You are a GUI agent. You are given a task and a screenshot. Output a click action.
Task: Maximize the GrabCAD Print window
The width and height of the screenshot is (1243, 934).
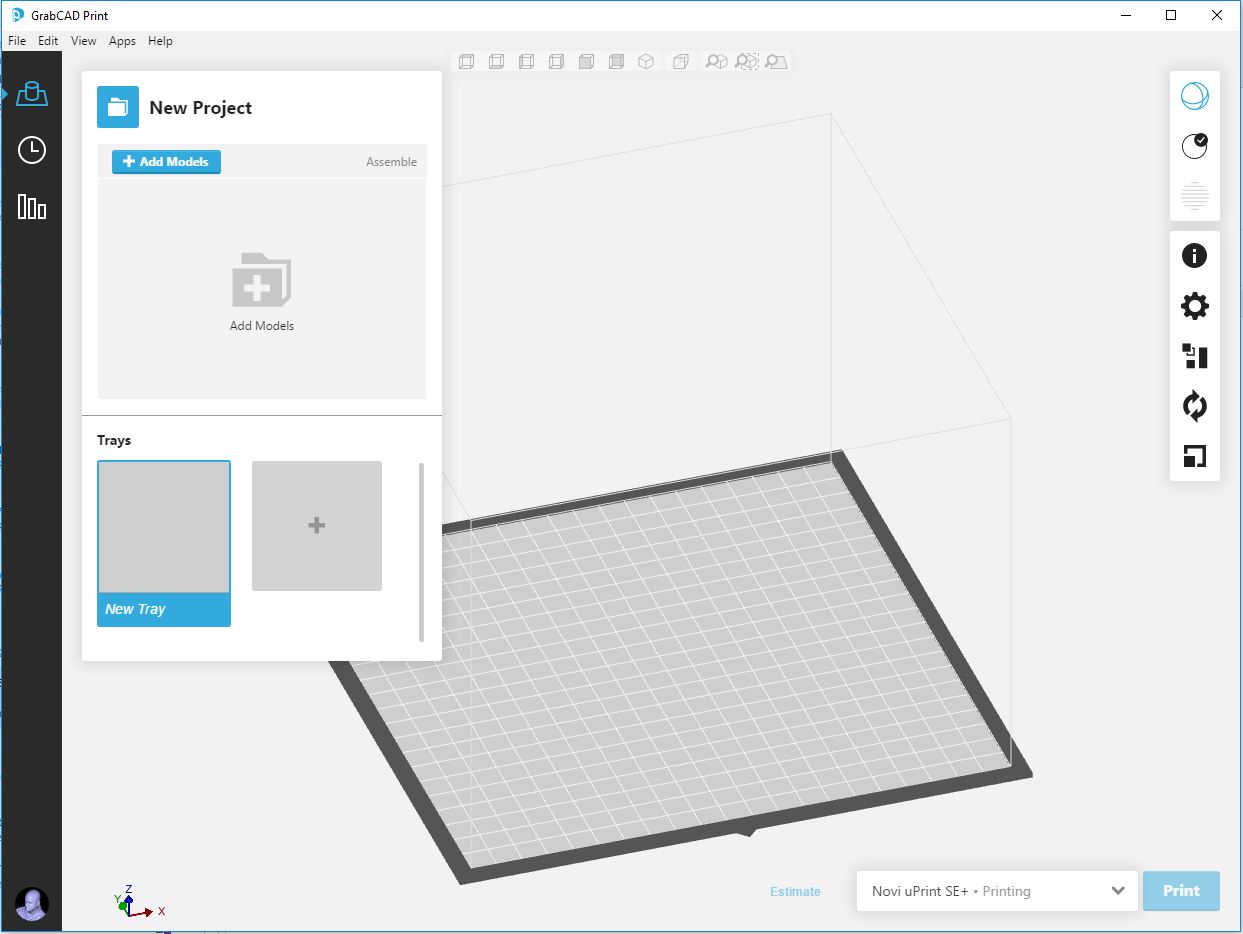(x=1171, y=15)
